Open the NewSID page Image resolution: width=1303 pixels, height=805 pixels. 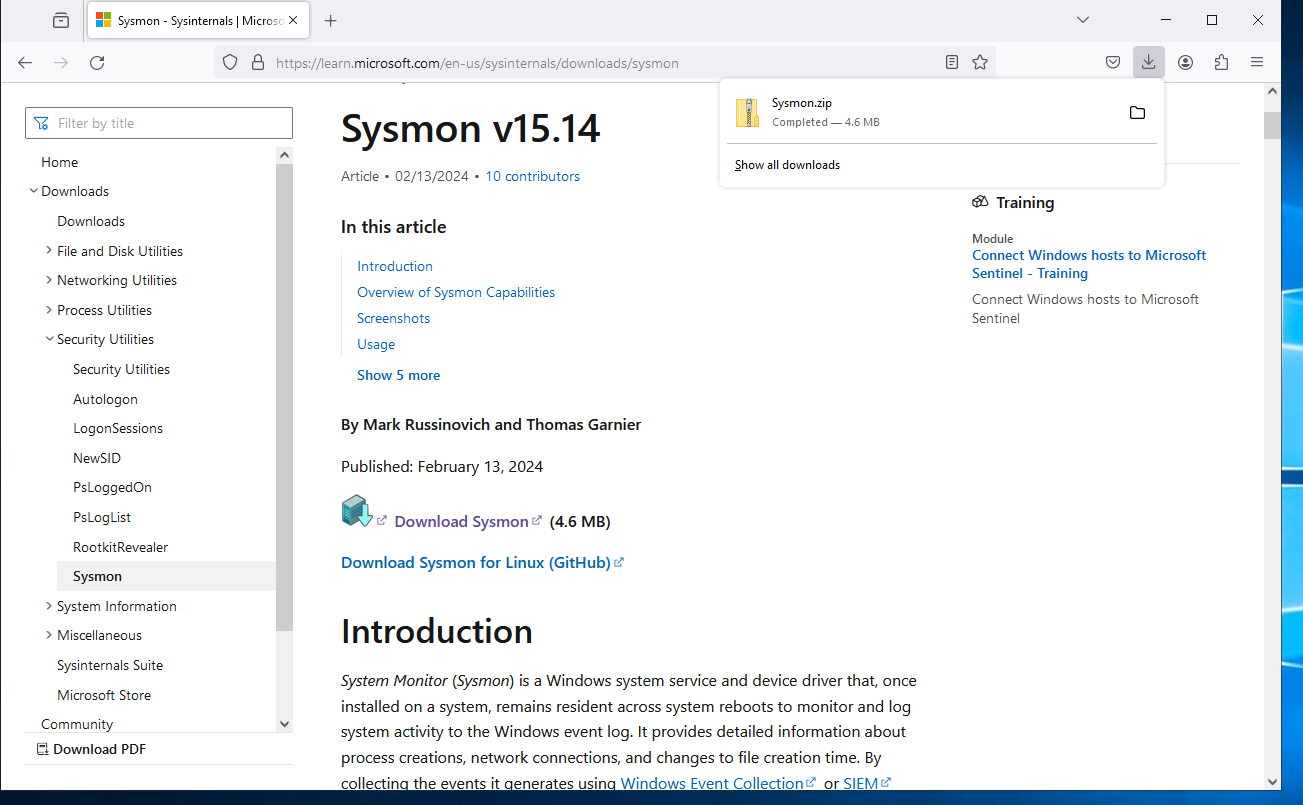97,458
